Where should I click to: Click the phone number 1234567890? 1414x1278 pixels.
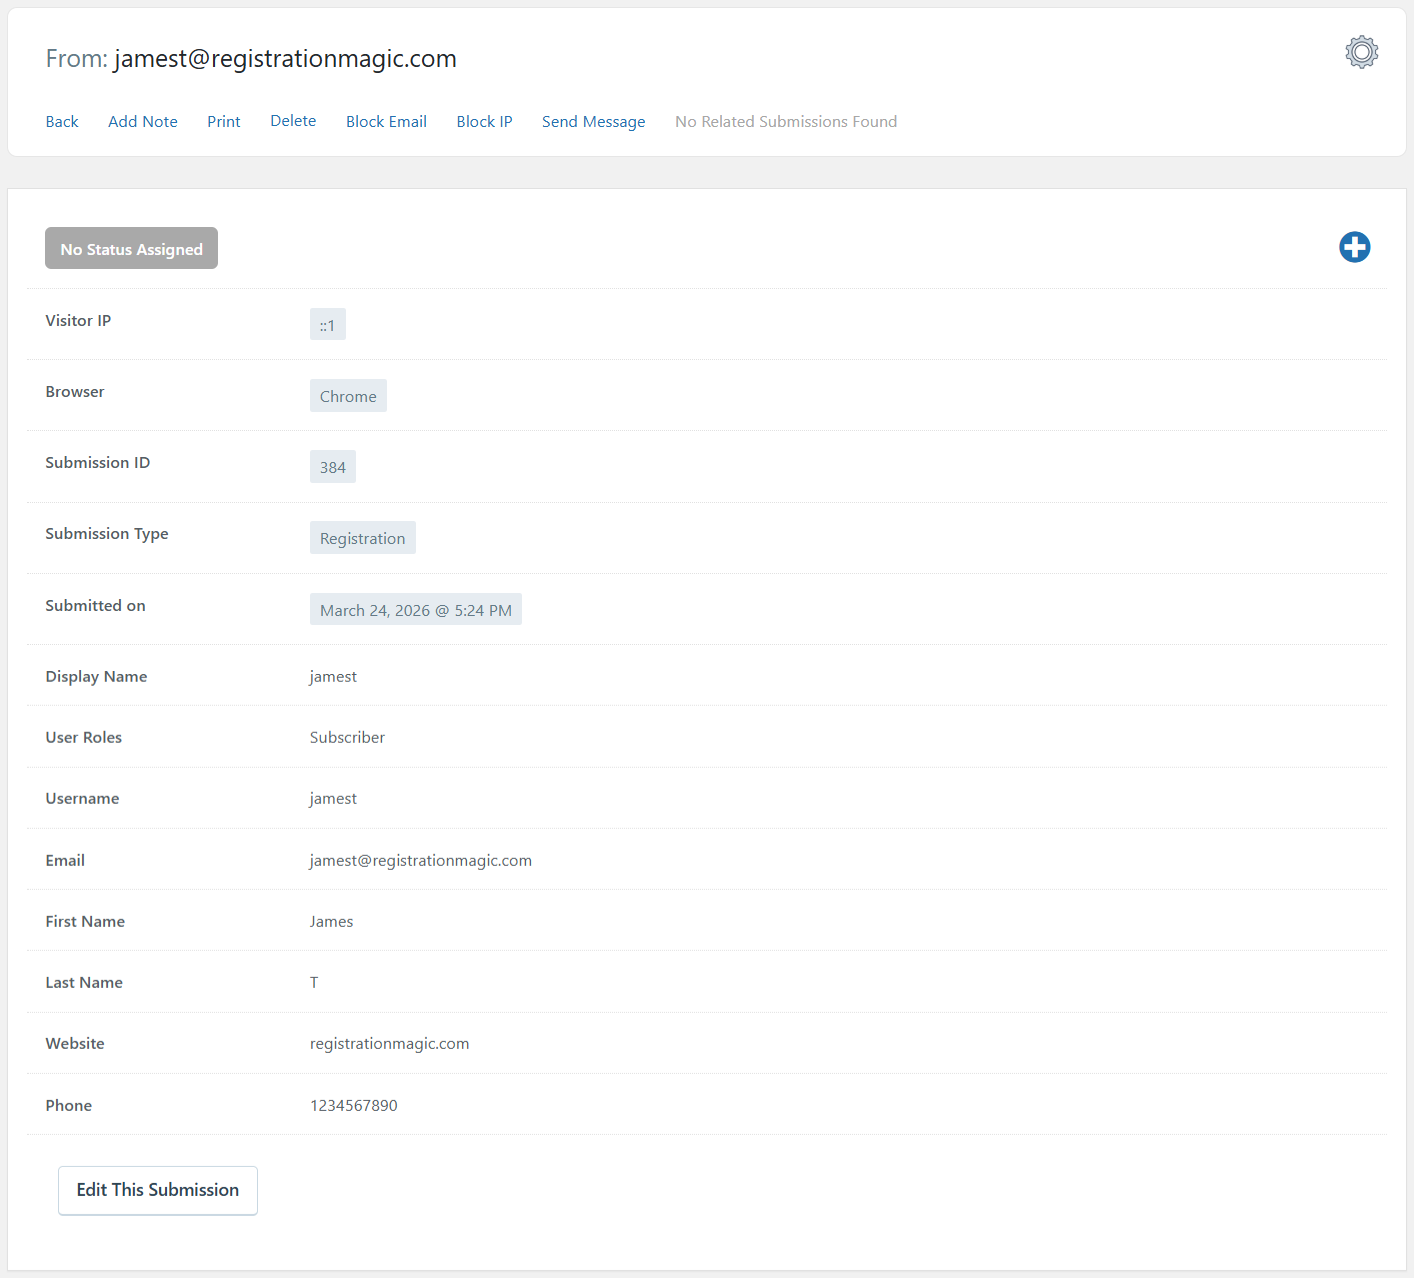coord(353,1105)
